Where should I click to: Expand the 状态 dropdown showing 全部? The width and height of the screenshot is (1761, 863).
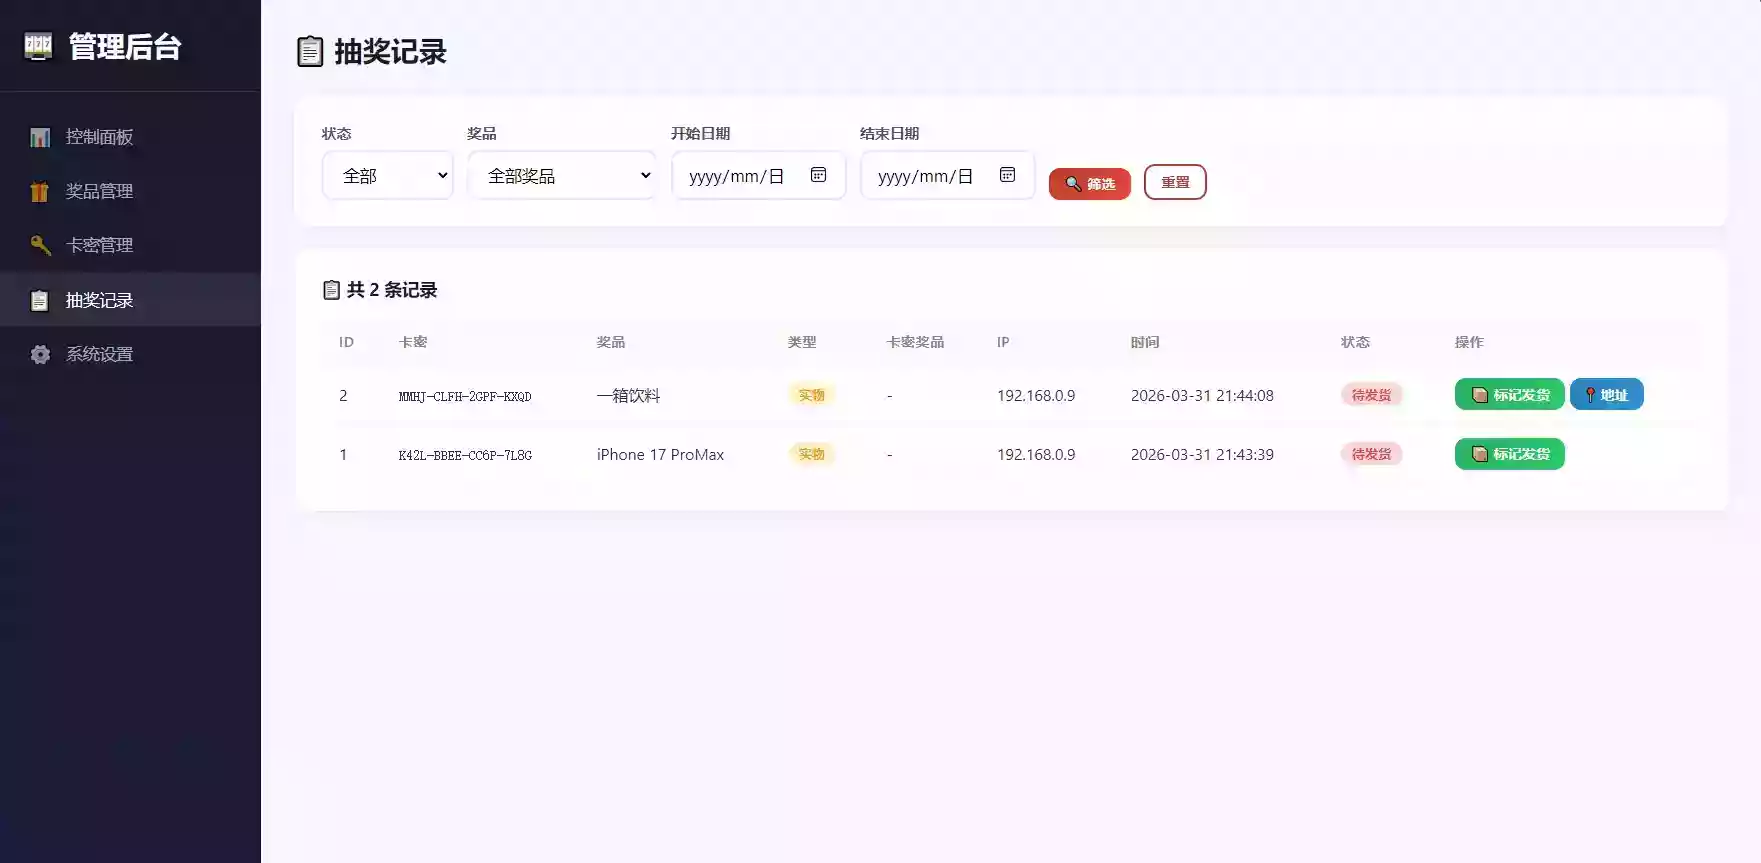pyautogui.click(x=388, y=176)
